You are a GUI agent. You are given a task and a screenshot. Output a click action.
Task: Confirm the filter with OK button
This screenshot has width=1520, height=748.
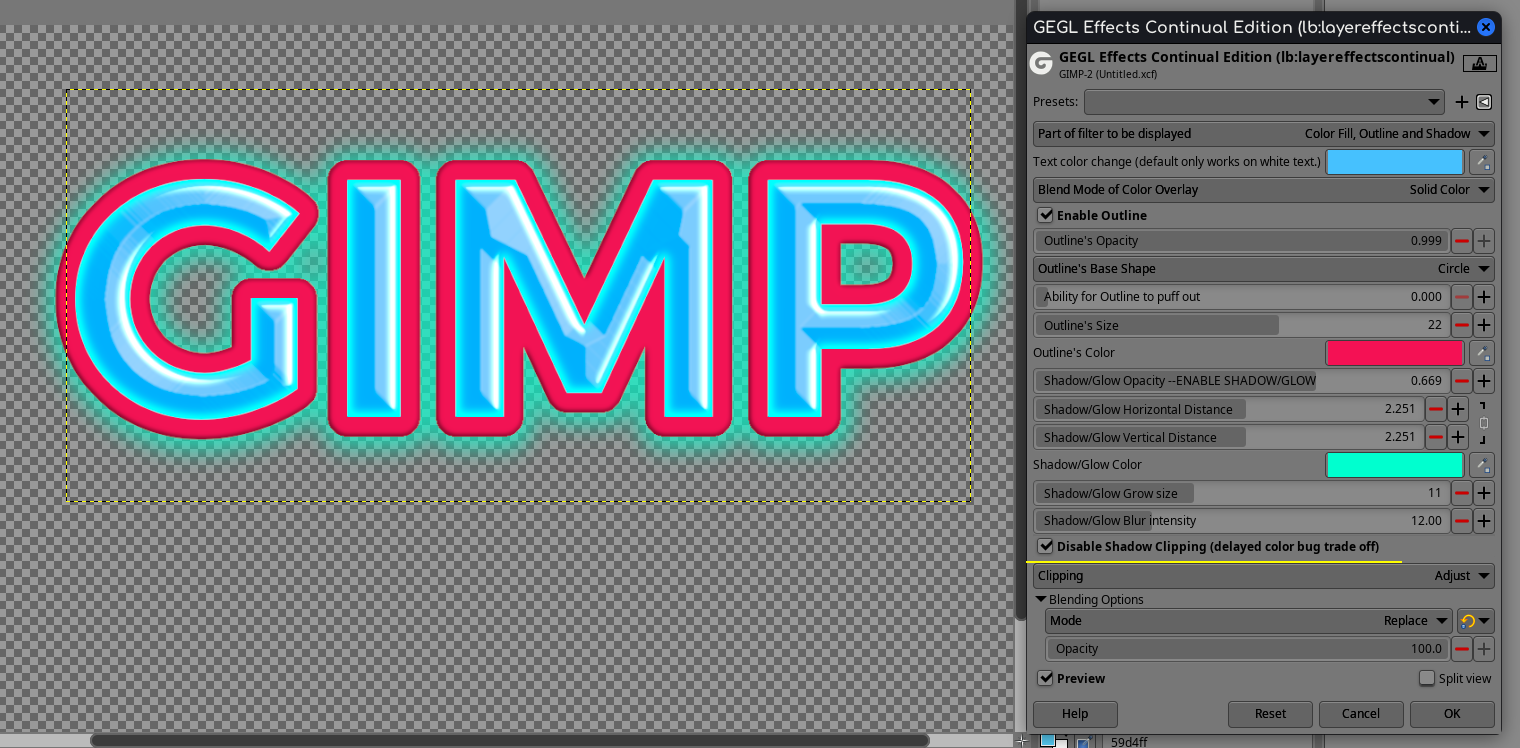click(1452, 714)
